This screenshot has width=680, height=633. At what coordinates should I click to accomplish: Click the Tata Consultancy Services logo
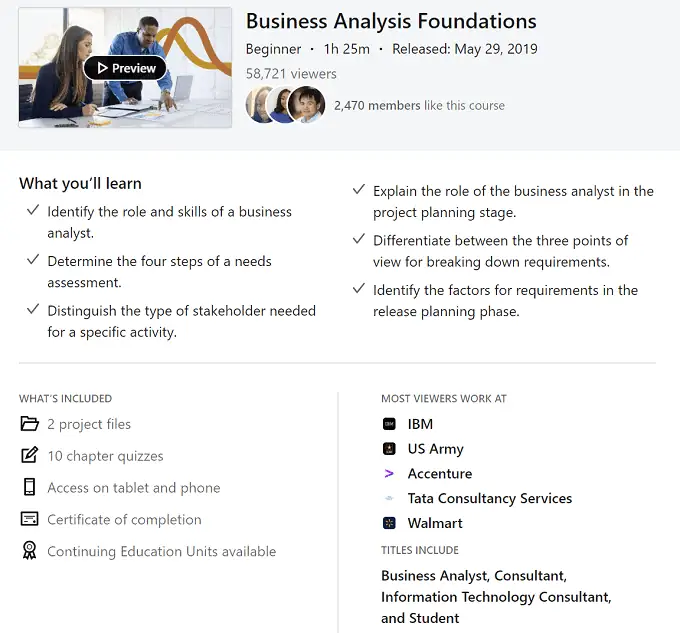tap(389, 498)
